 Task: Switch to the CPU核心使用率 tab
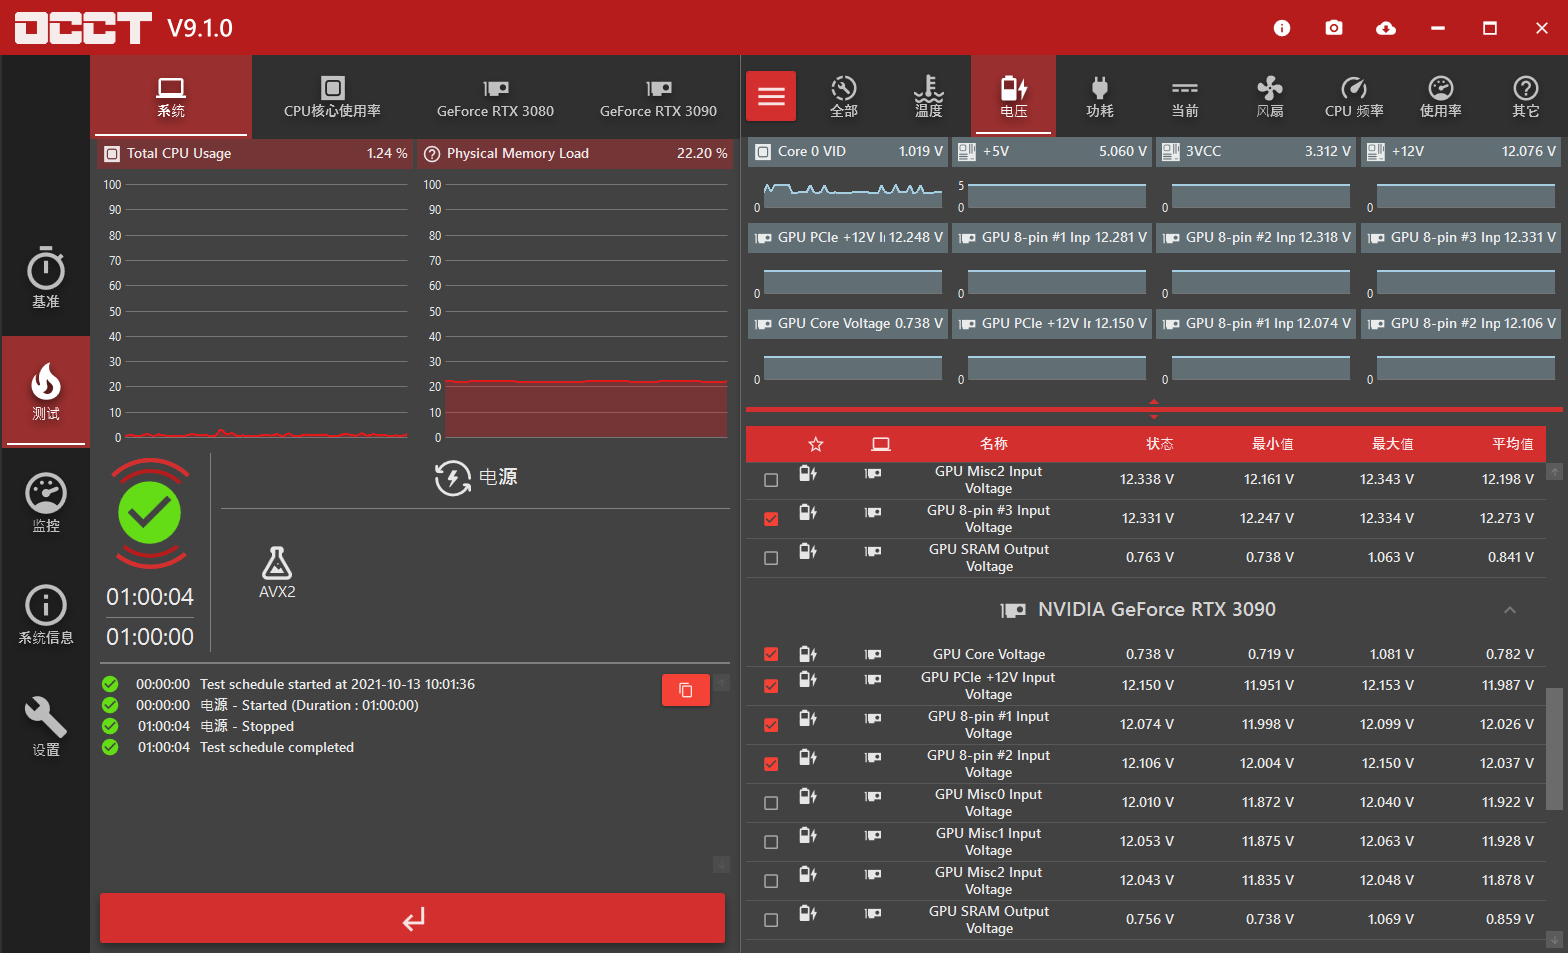332,96
